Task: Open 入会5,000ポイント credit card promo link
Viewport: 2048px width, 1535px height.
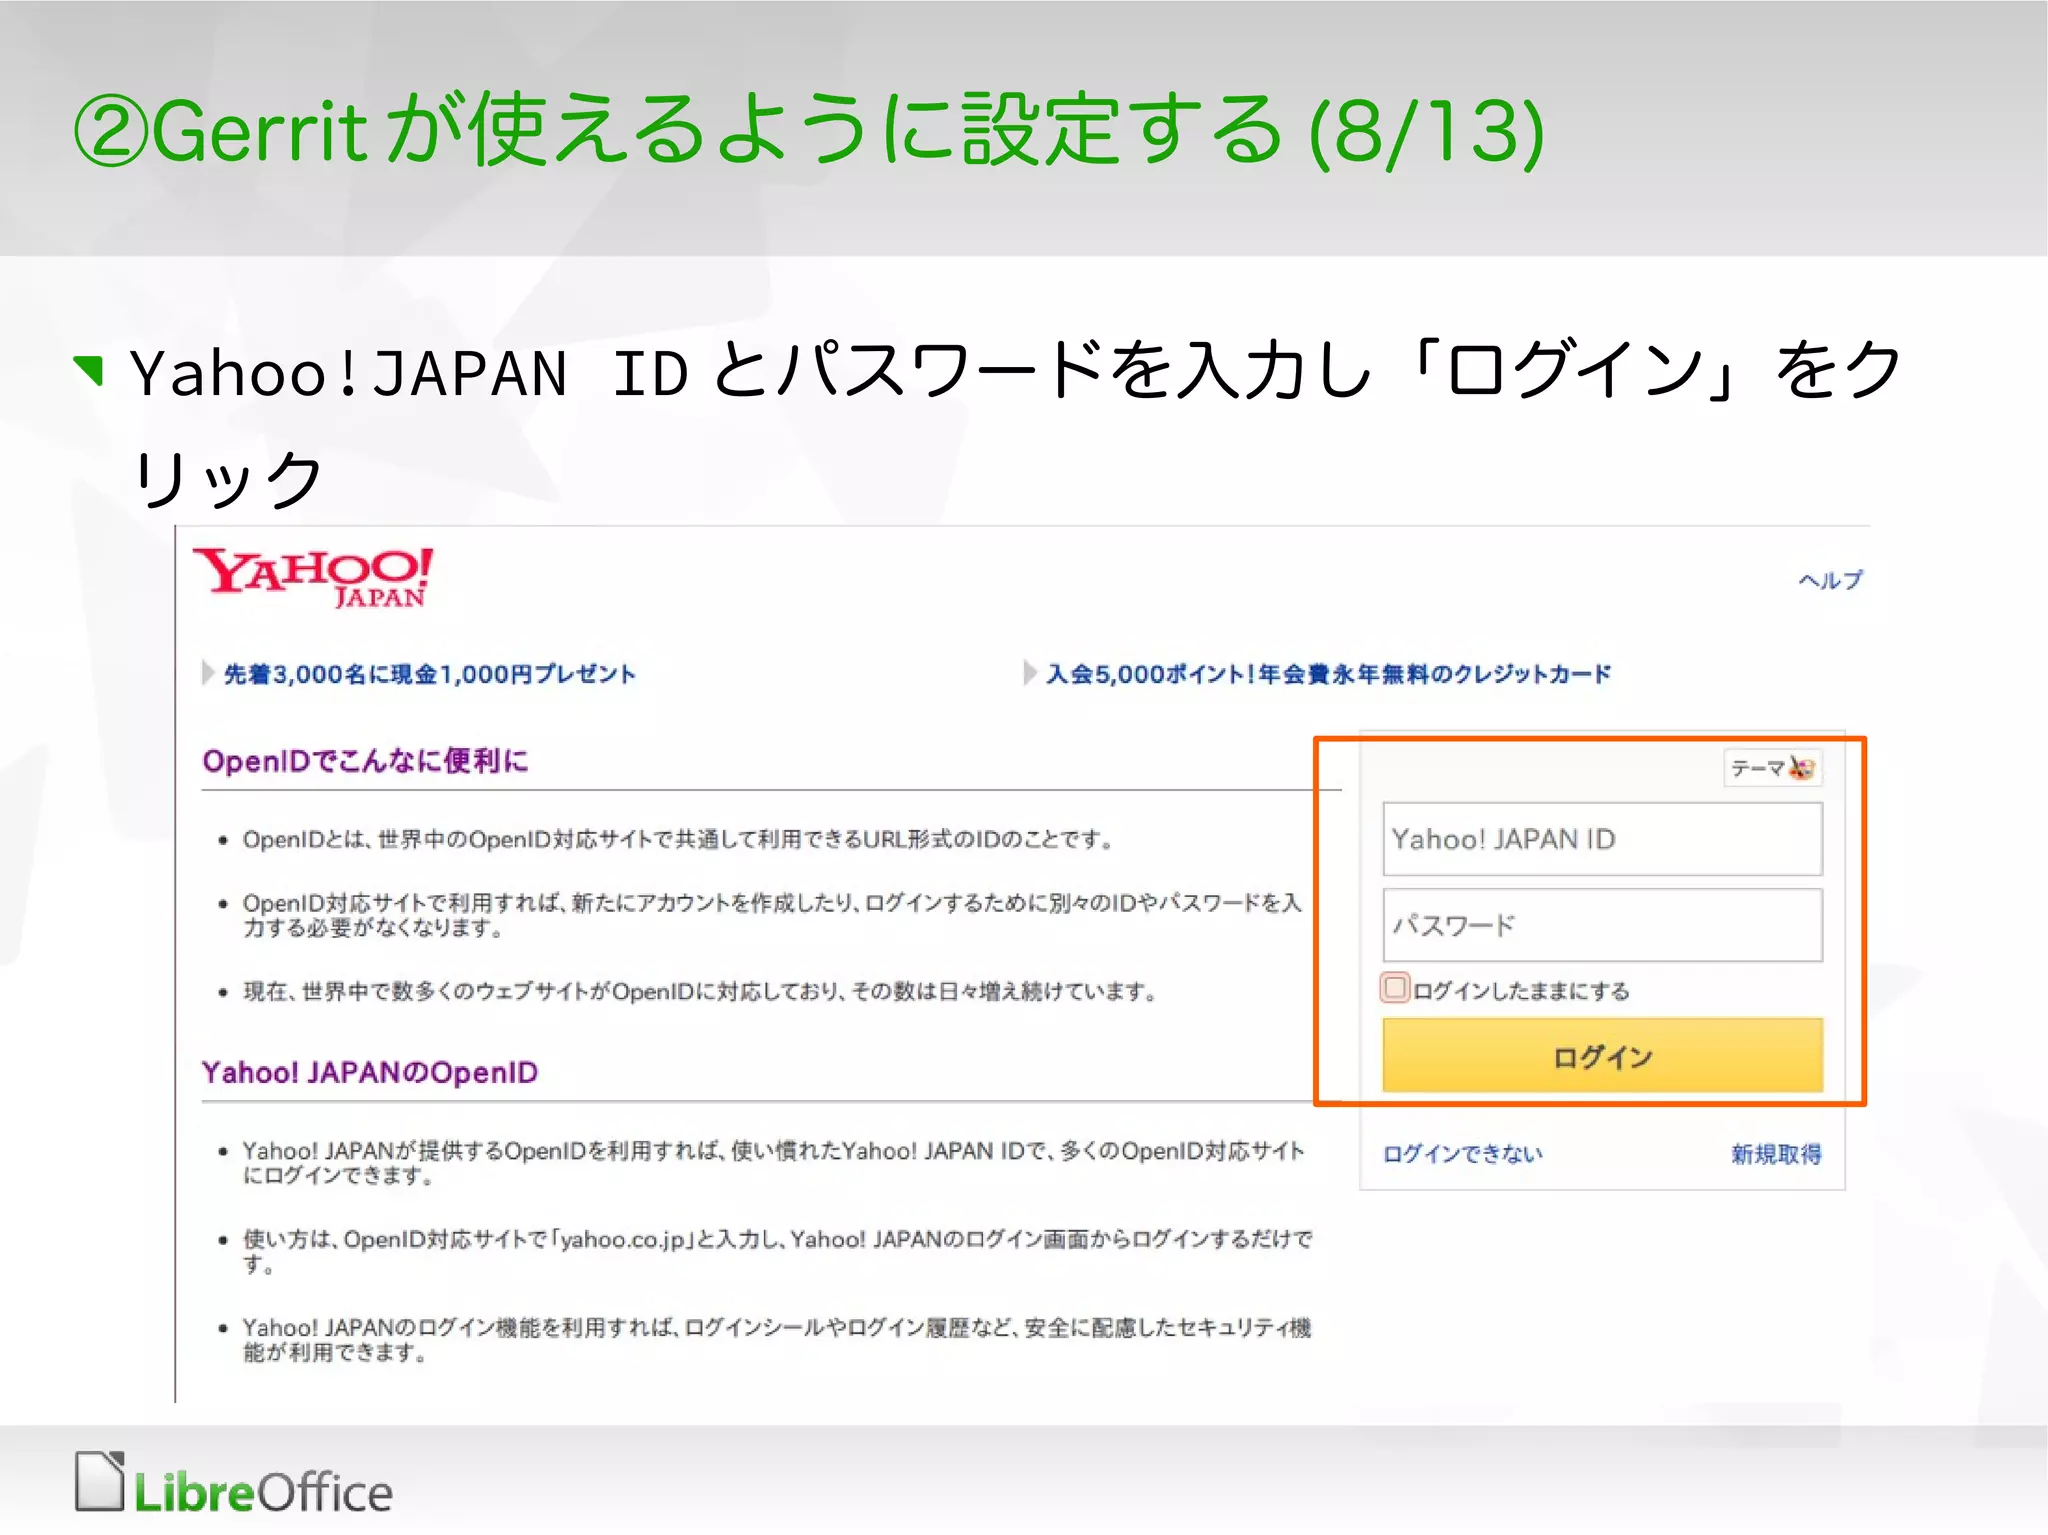Action: pyautogui.click(x=1328, y=674)
